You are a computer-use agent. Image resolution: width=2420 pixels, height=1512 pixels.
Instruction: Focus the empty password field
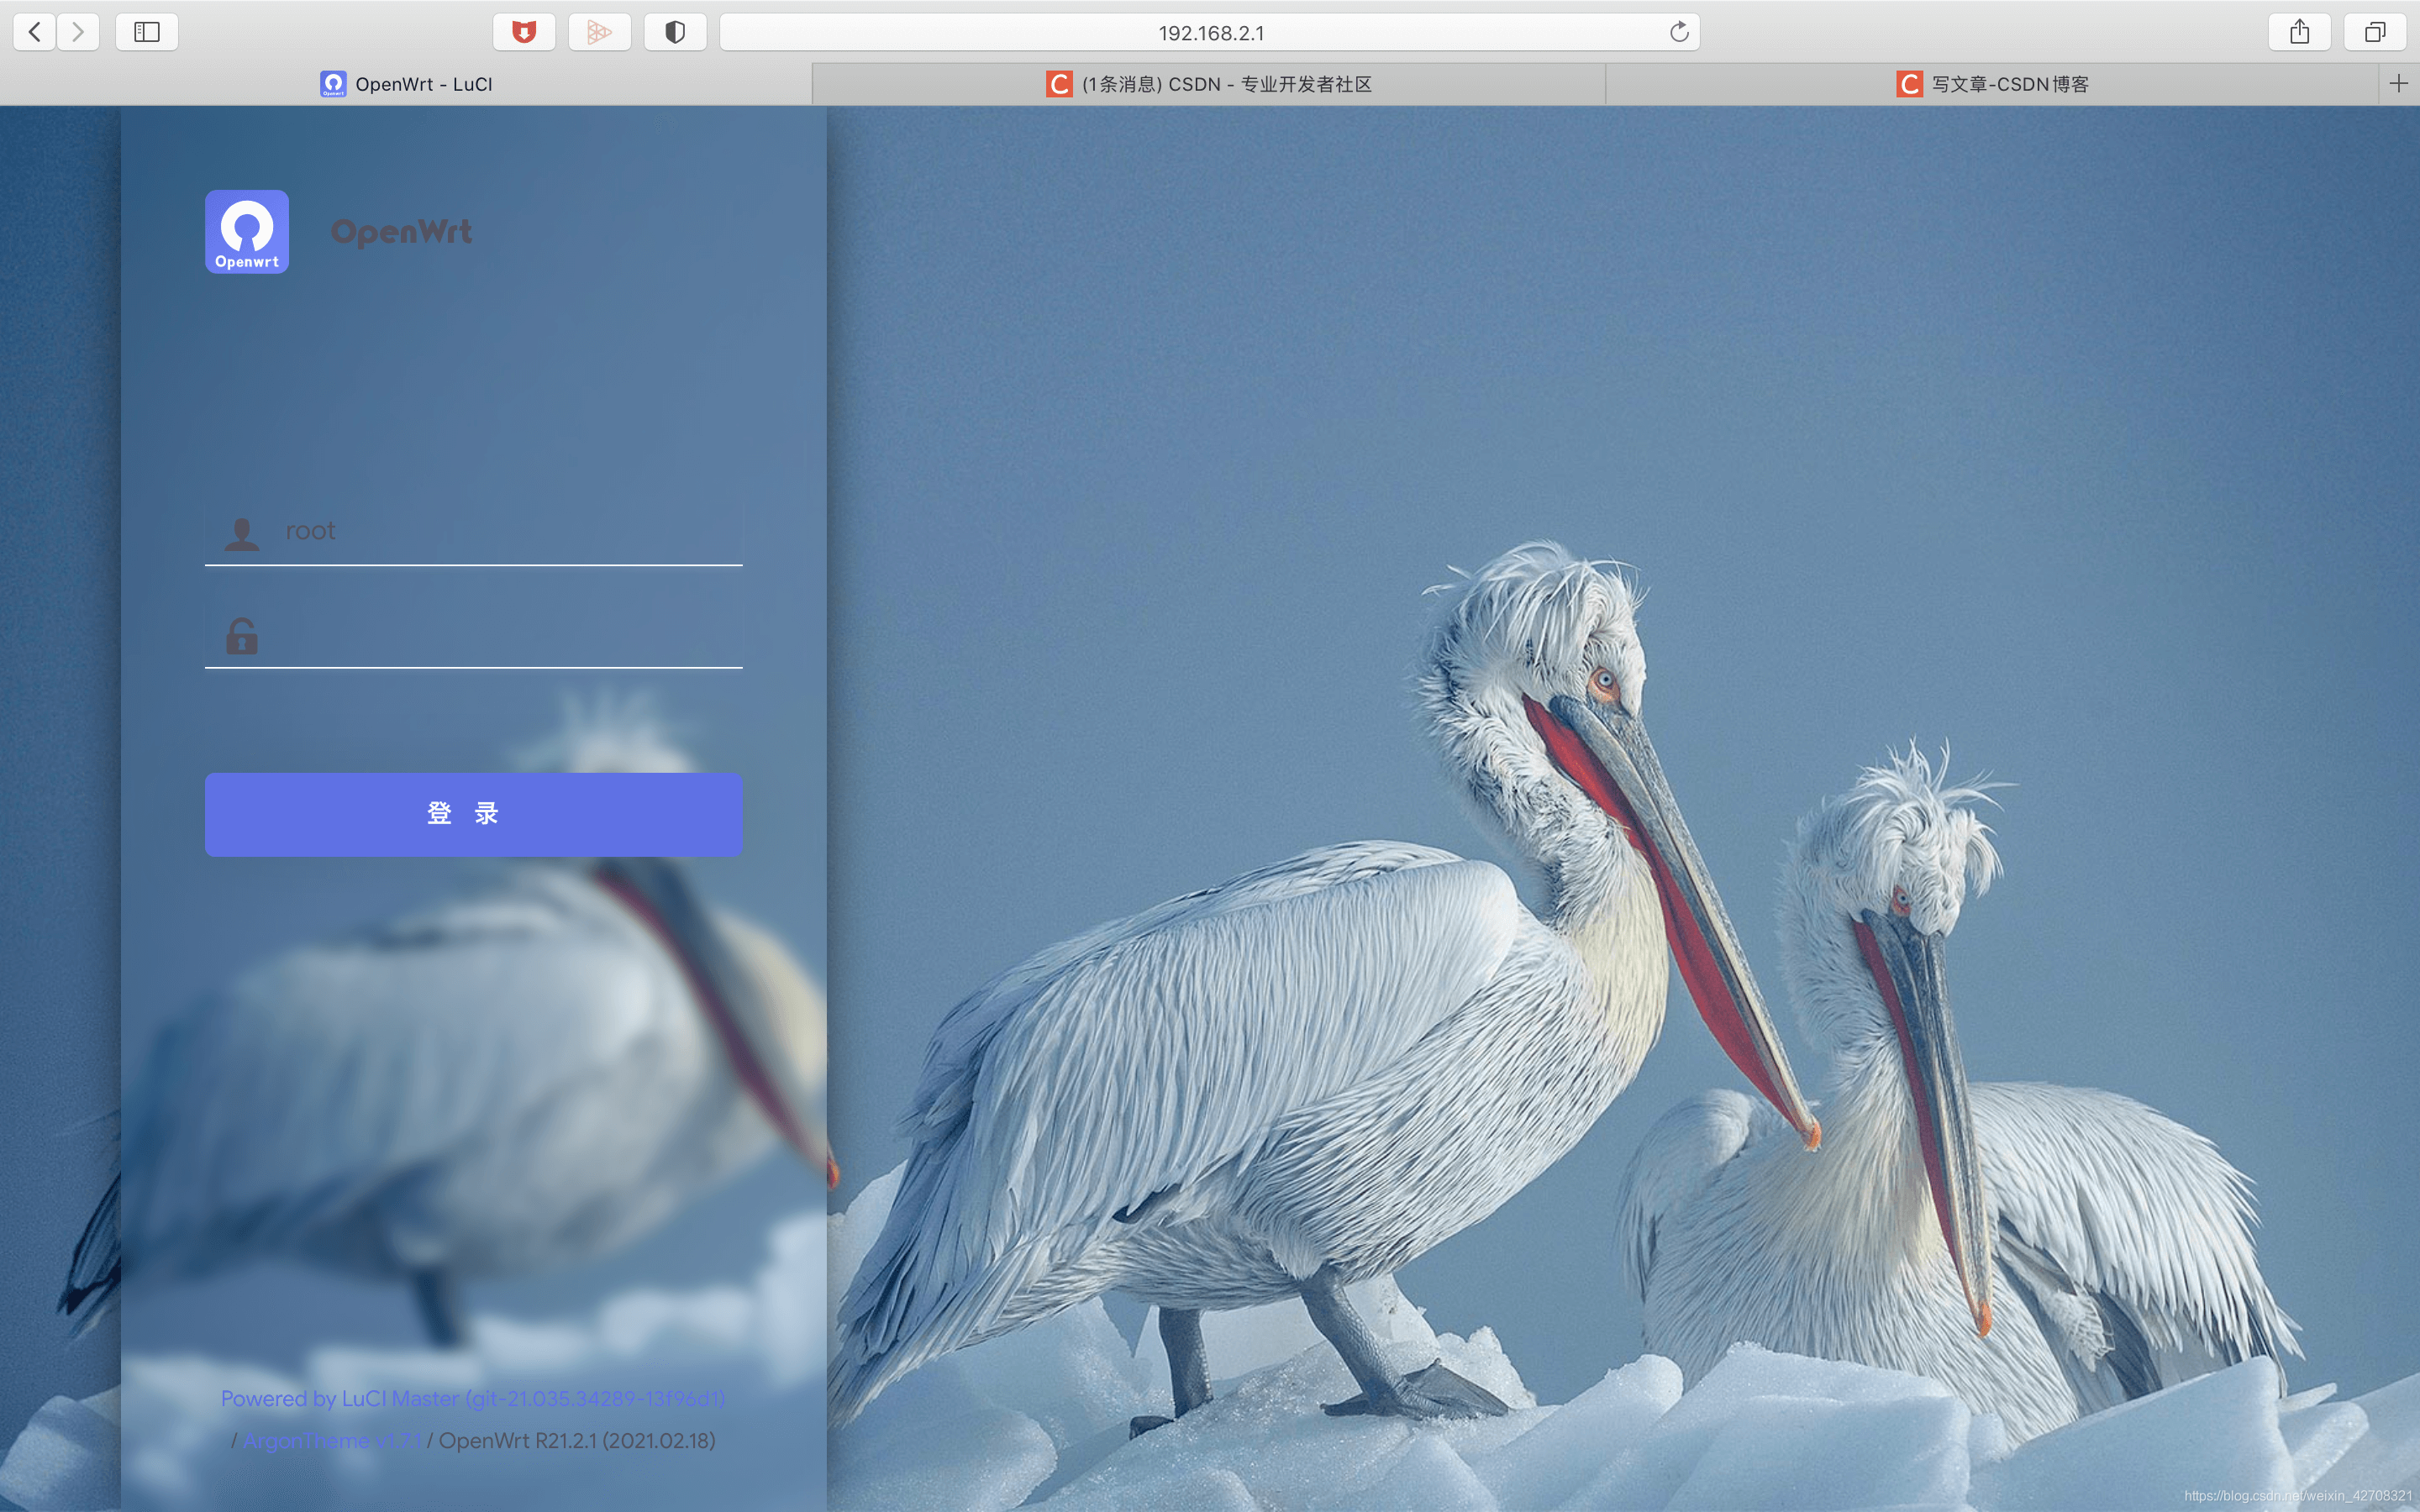474,635
